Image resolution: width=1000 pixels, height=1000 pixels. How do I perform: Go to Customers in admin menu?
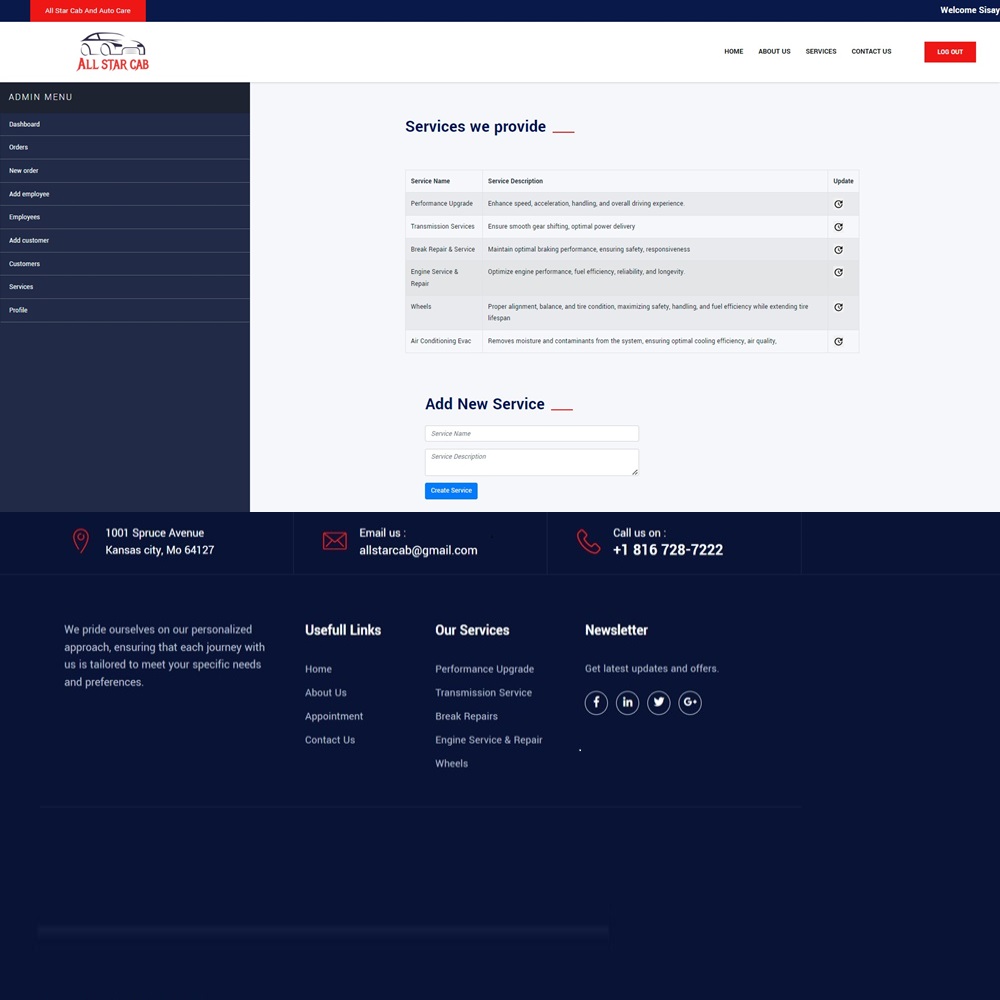click(x=25, y=264)
